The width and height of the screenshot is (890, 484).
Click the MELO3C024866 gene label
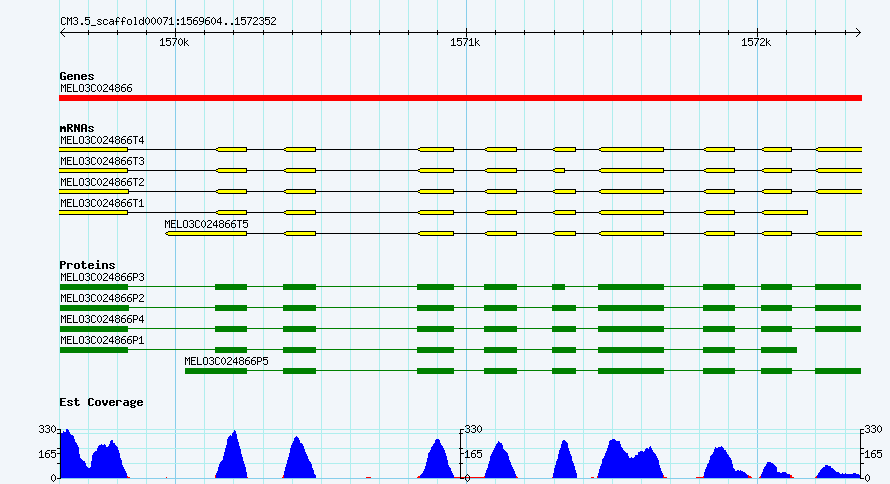coord(96,89)
